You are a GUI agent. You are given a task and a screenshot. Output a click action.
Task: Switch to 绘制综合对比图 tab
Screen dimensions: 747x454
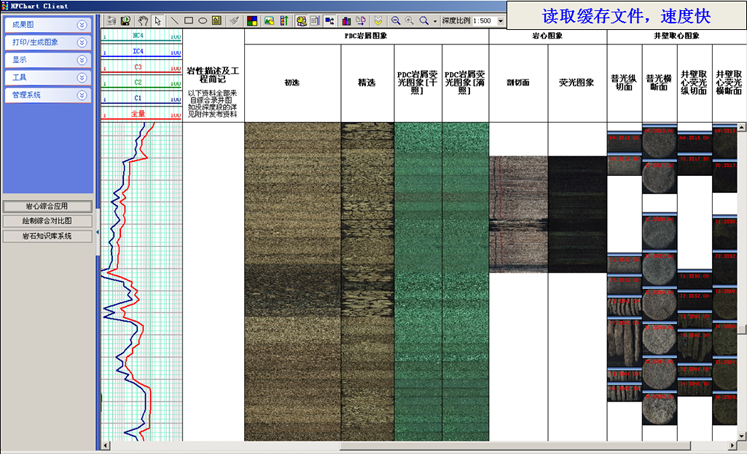tap(47, 221)
